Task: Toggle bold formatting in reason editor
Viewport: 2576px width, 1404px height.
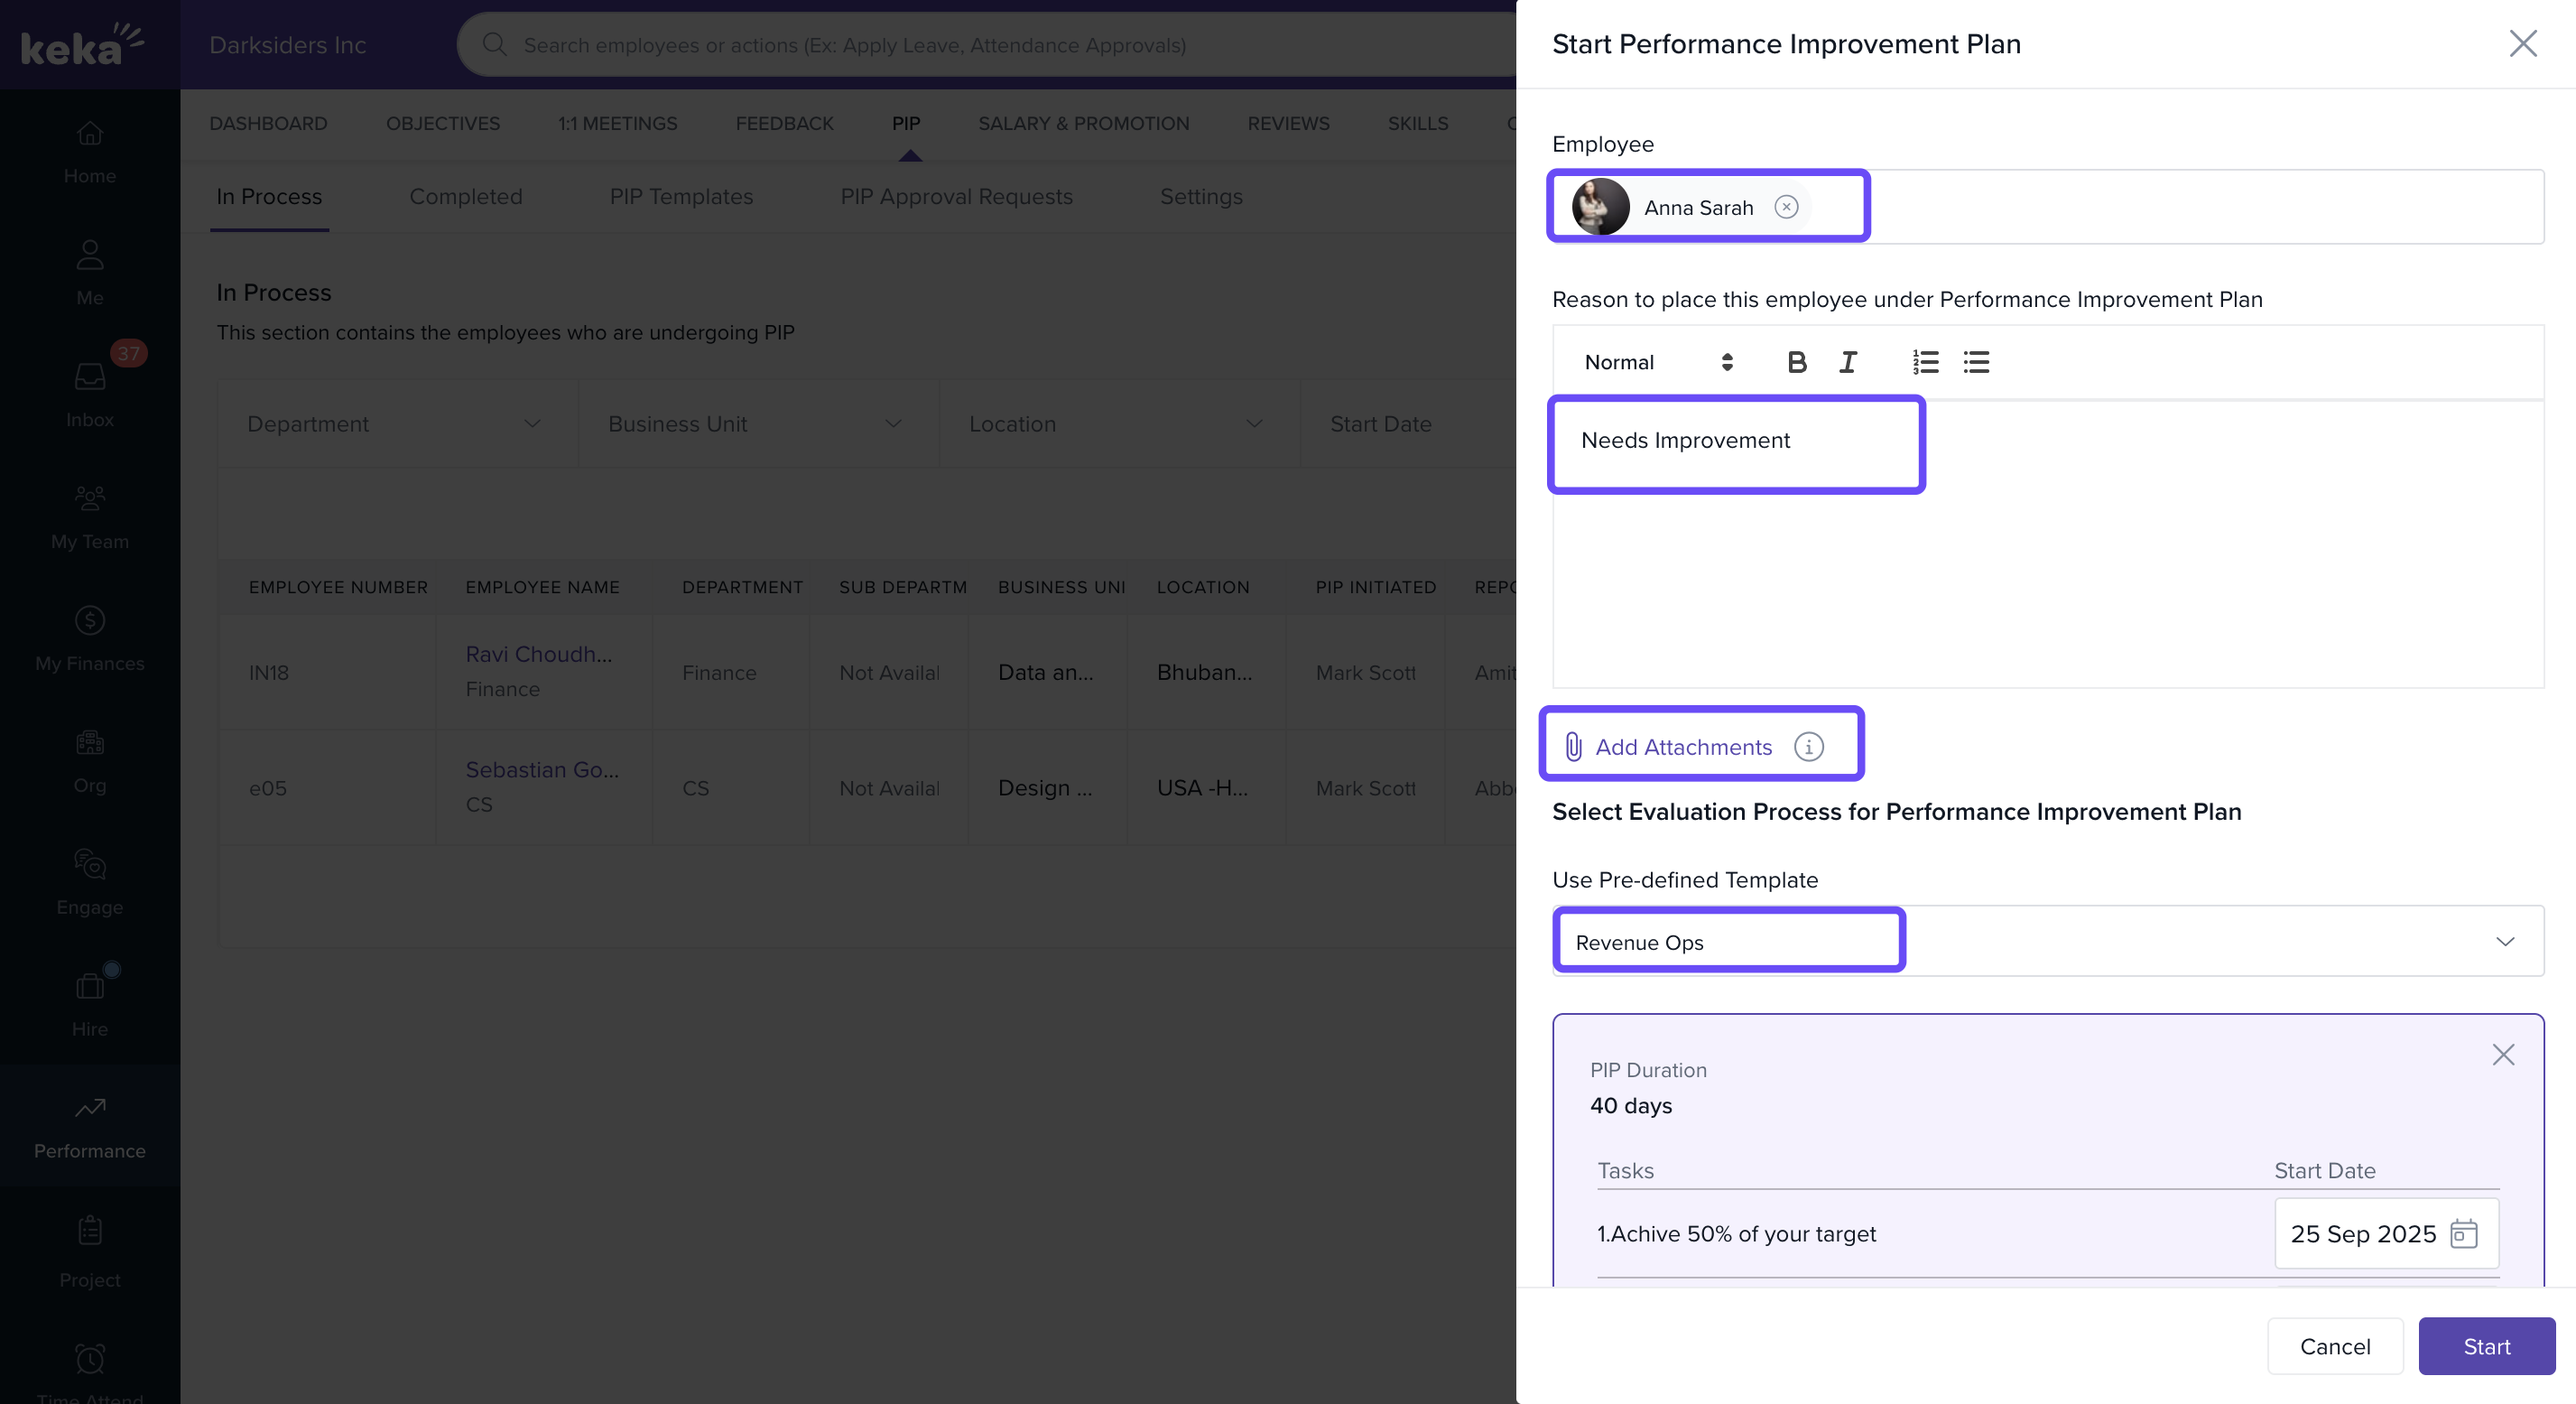Action: click(x=1796, y=362)
